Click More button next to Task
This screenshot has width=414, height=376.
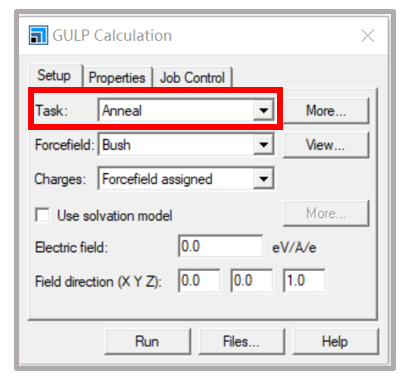pos(326,111)
